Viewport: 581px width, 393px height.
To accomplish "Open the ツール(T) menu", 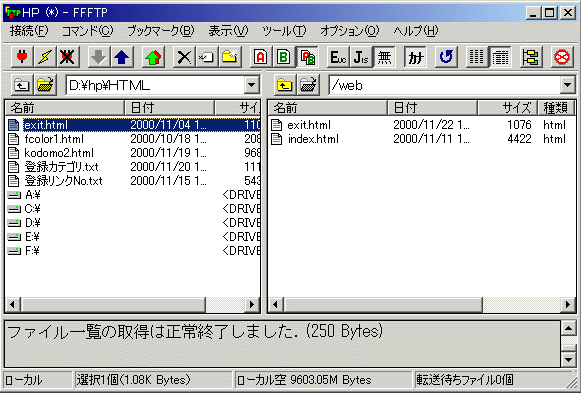I will click(x=284, y=31).
